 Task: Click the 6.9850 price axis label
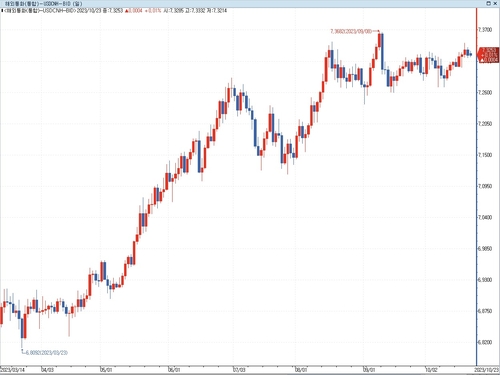[485, 249]
